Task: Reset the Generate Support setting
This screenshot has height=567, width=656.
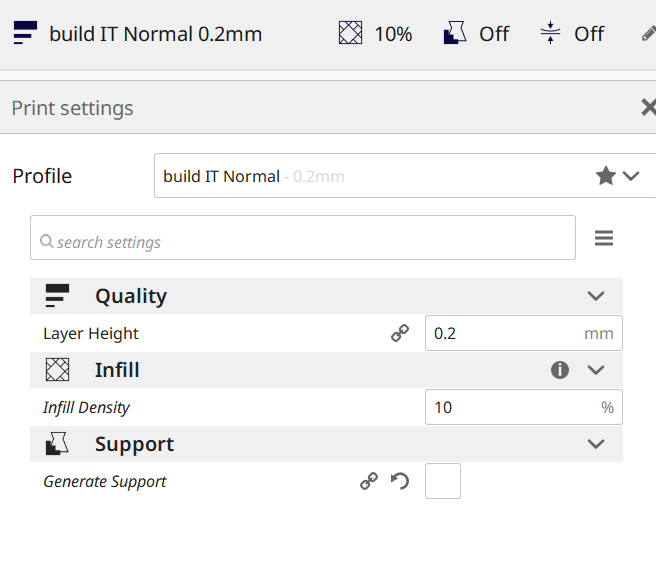Action: (400, 482)
